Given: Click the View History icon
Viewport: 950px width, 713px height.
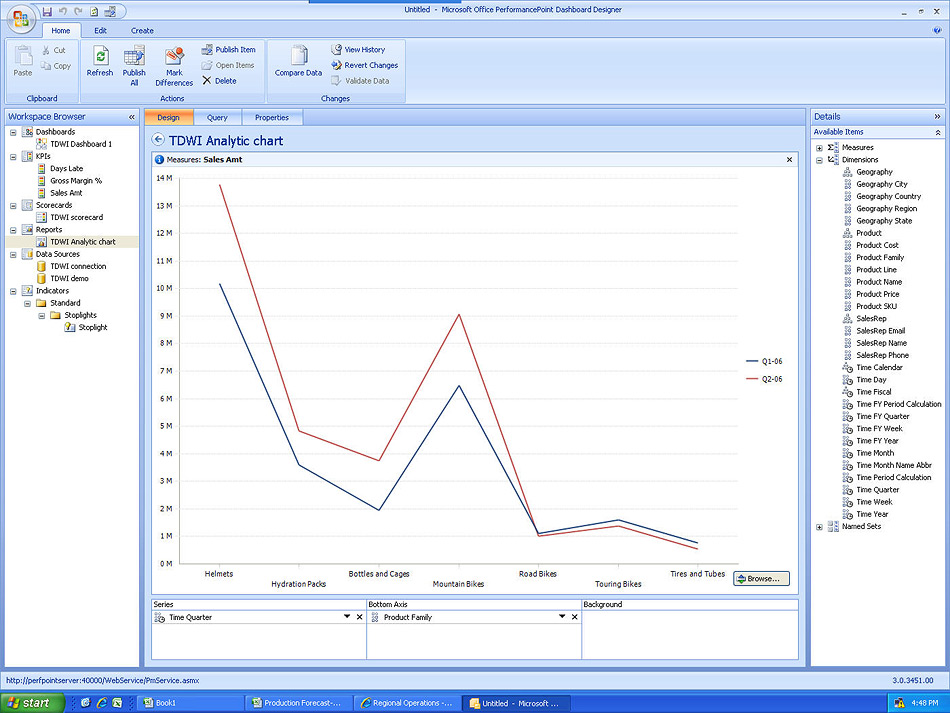Looking at the screenshot, I should click(336, 49).
